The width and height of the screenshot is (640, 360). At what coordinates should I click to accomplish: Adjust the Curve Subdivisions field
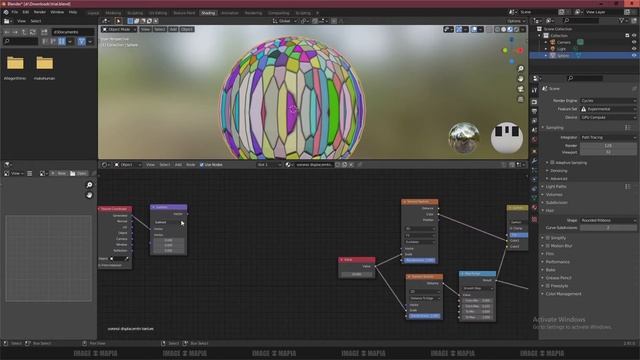(608, 228)
